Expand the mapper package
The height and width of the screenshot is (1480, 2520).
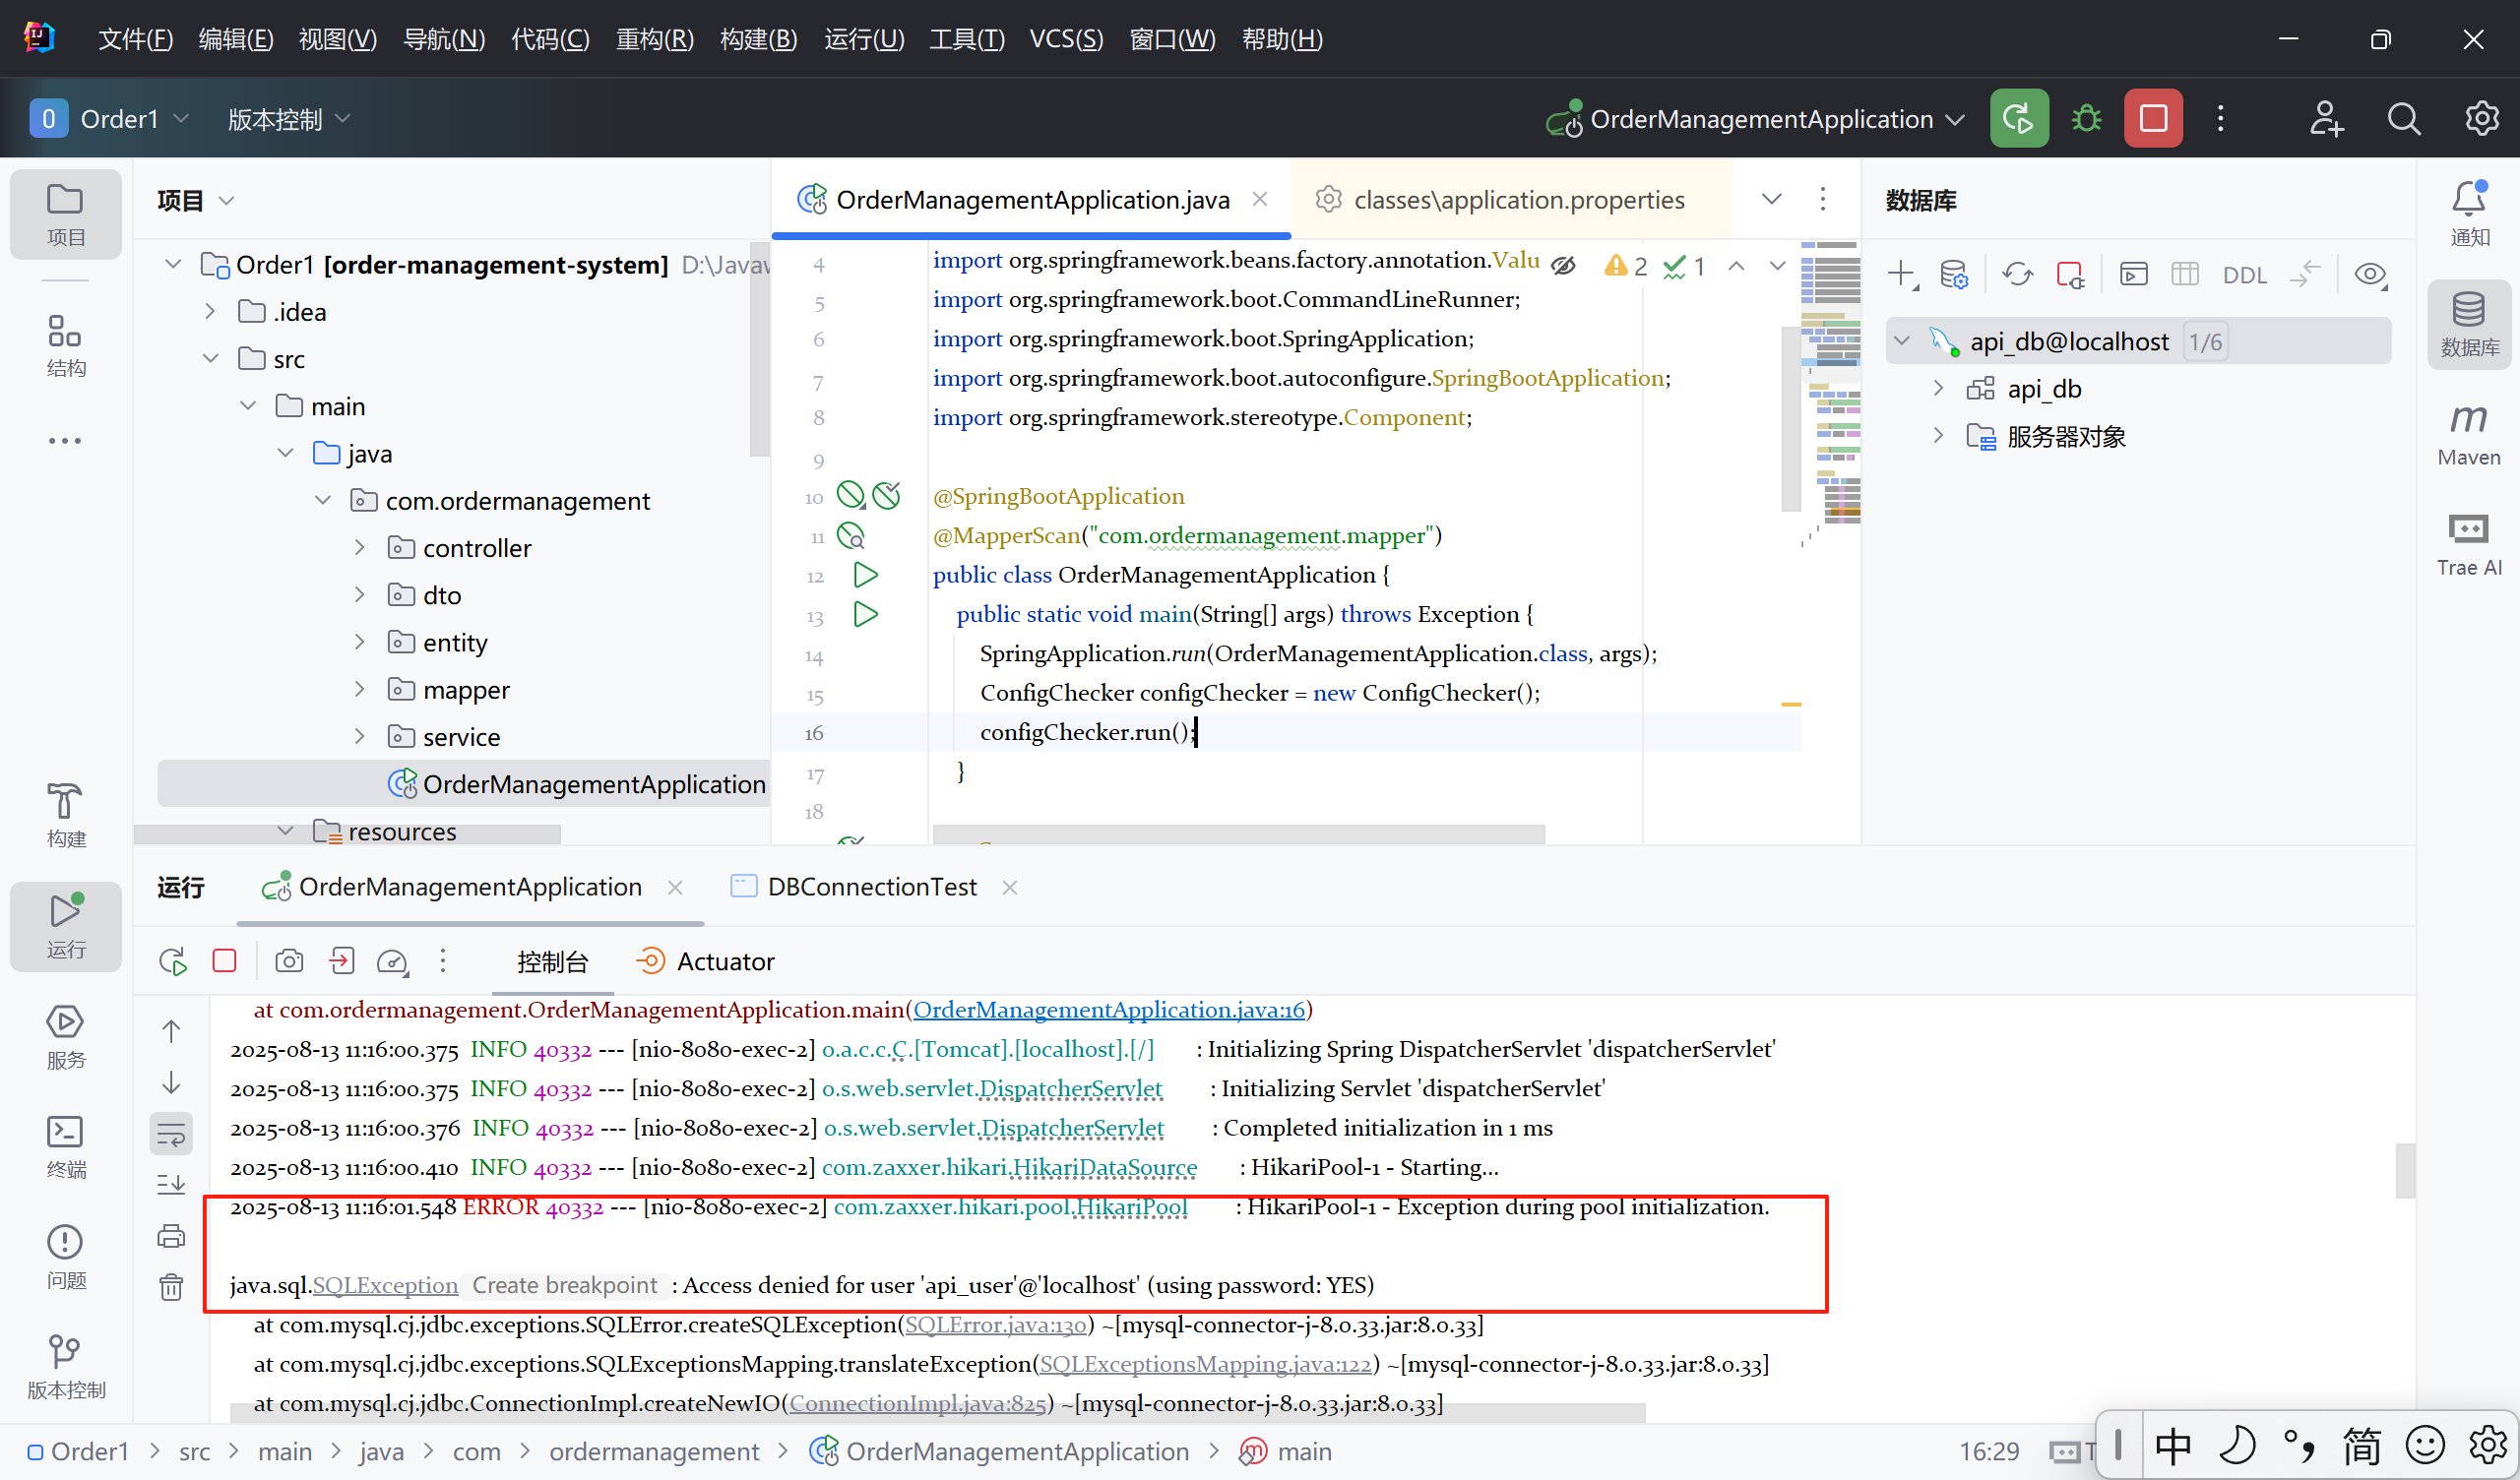click(x=360, y=689)
